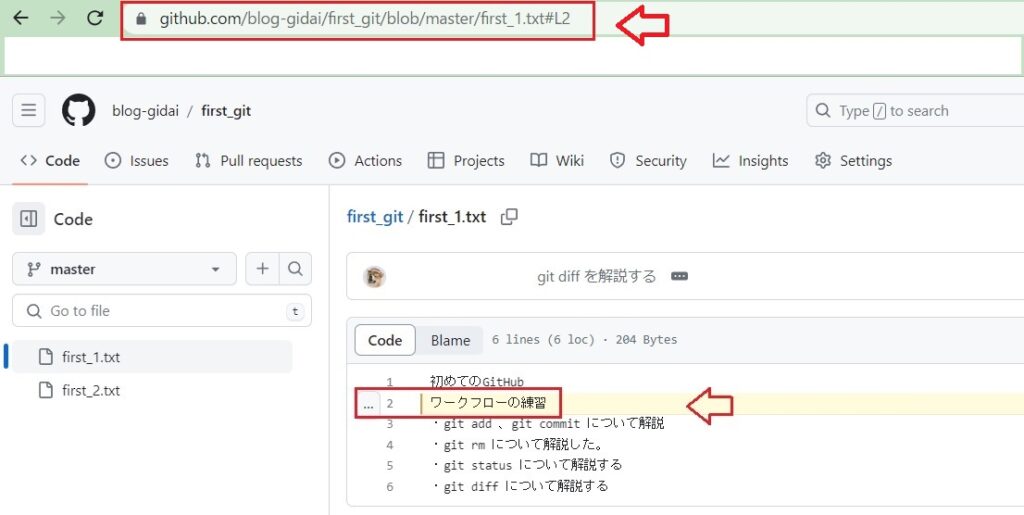Open the master branch dropdown
Viewport: 1024px width, 515px height.
[124, 269]
